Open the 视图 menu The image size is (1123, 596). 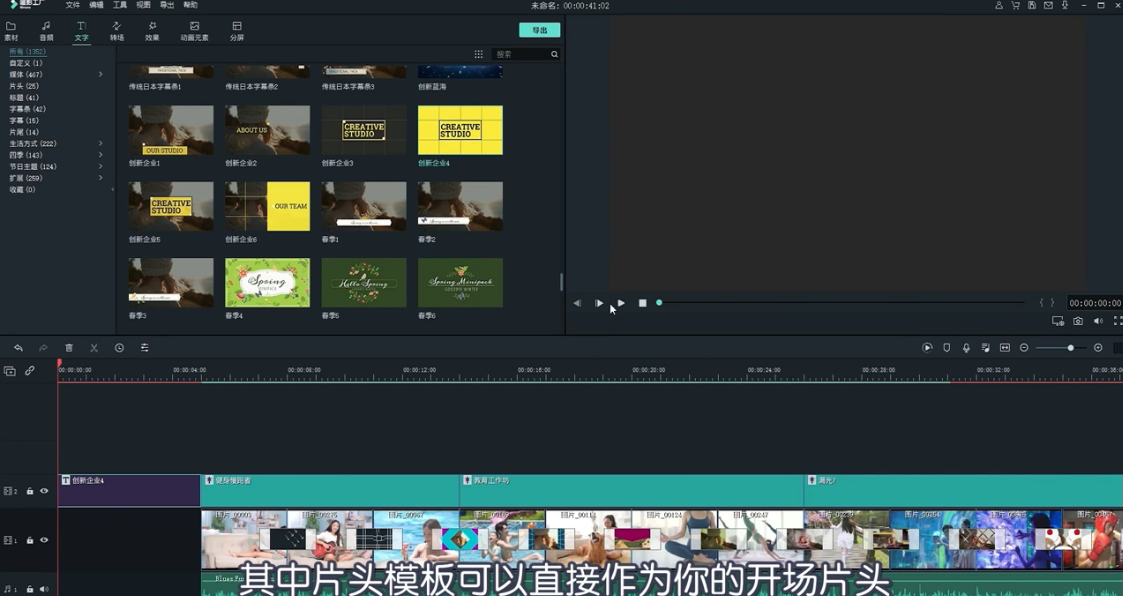tap(143, 5)
